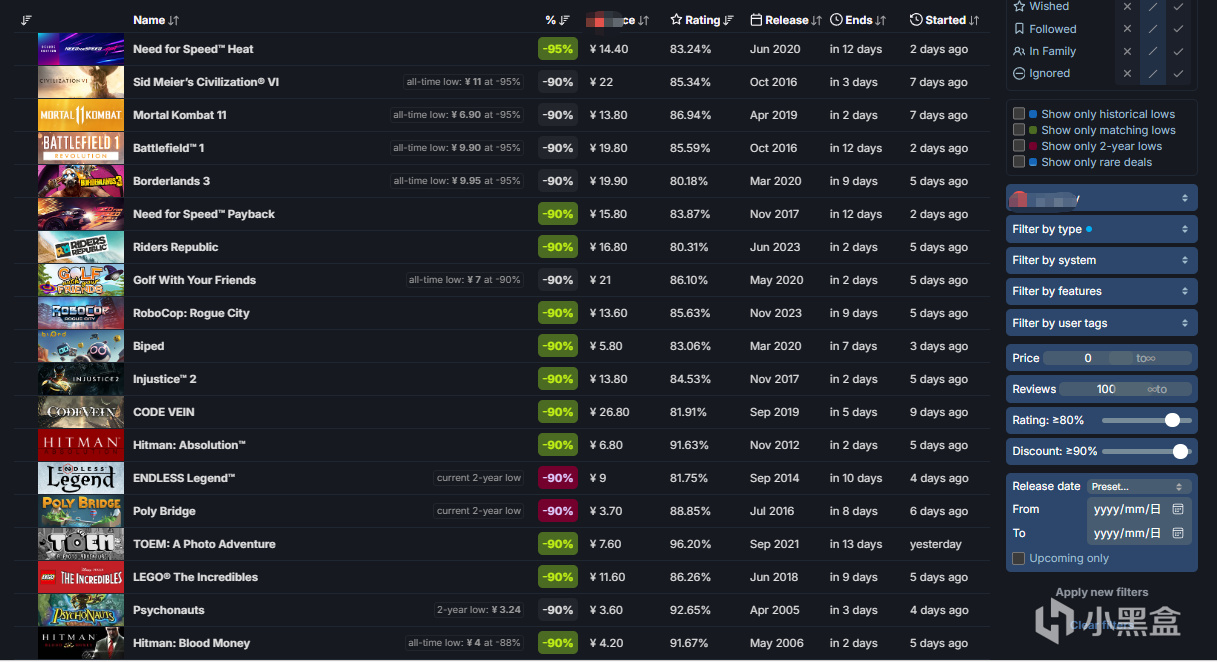Click the TOEM thumbnail image
This screenshot has width=1217, height=662.
81,544
